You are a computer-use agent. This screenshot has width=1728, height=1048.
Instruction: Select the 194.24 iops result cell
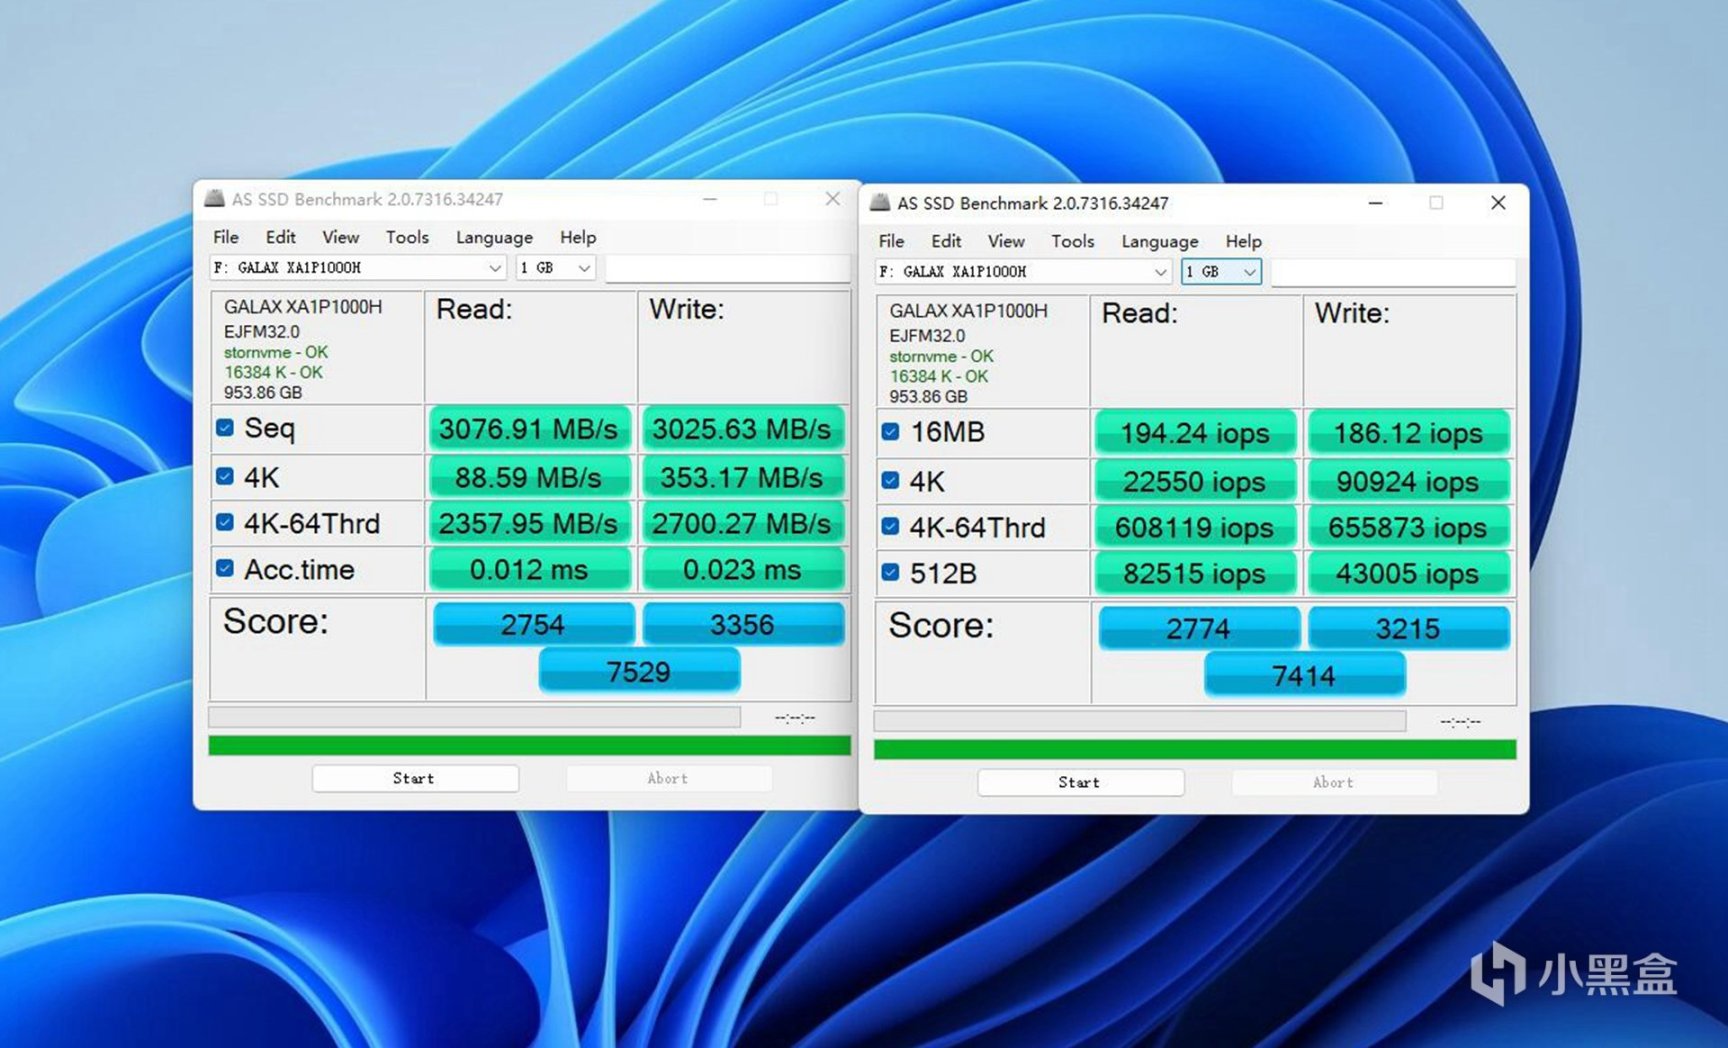click(x=1195, y=432)
